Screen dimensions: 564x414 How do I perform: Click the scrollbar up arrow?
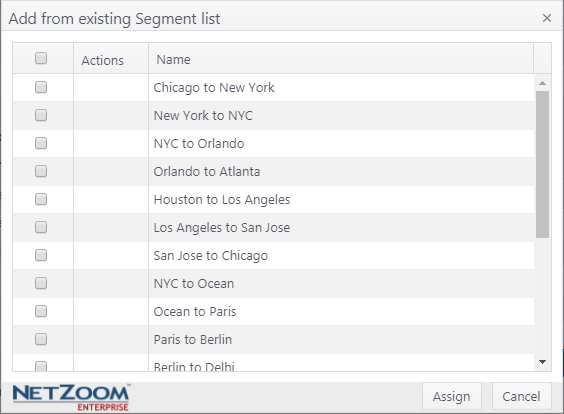point(542,83)
